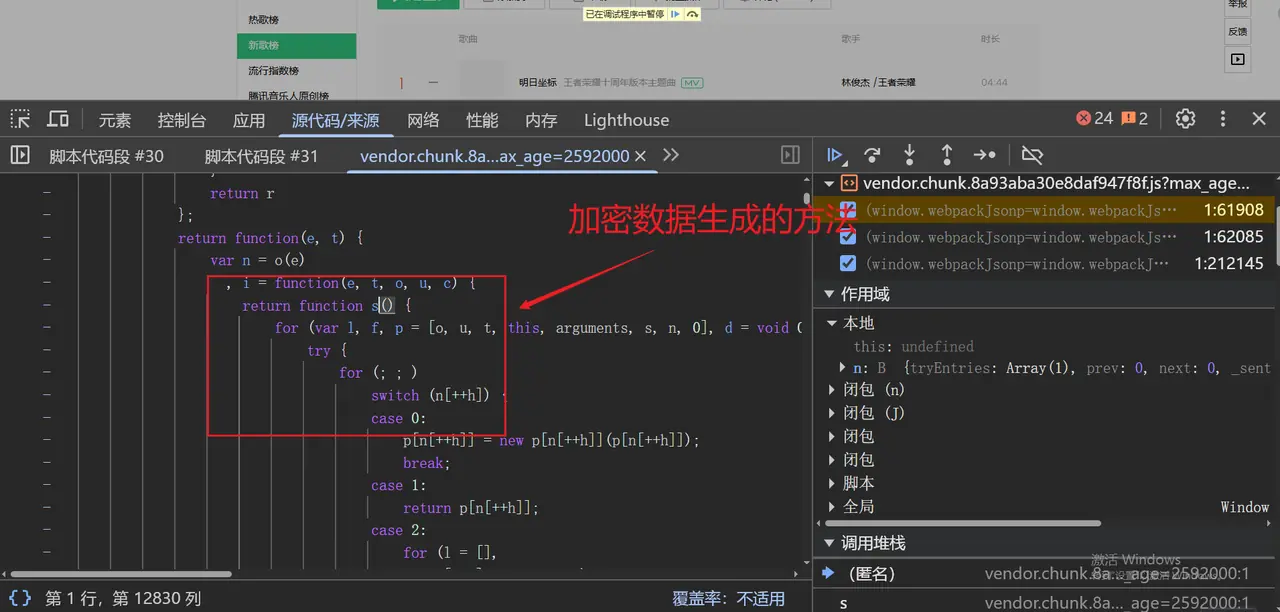Expand the 闭包 (n) closure entry
The image size is (1280, 612).
pyautogui.click(x=835, y=389)
